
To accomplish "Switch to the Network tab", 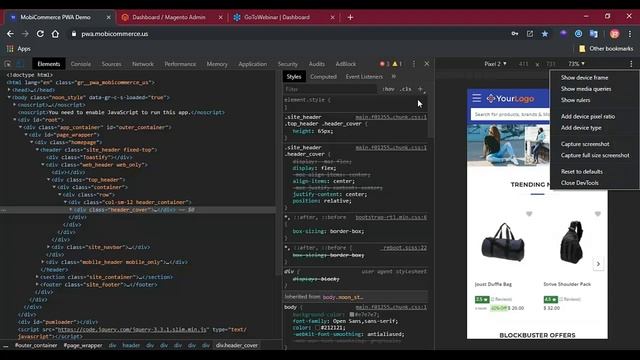I will tap(143, 64).
